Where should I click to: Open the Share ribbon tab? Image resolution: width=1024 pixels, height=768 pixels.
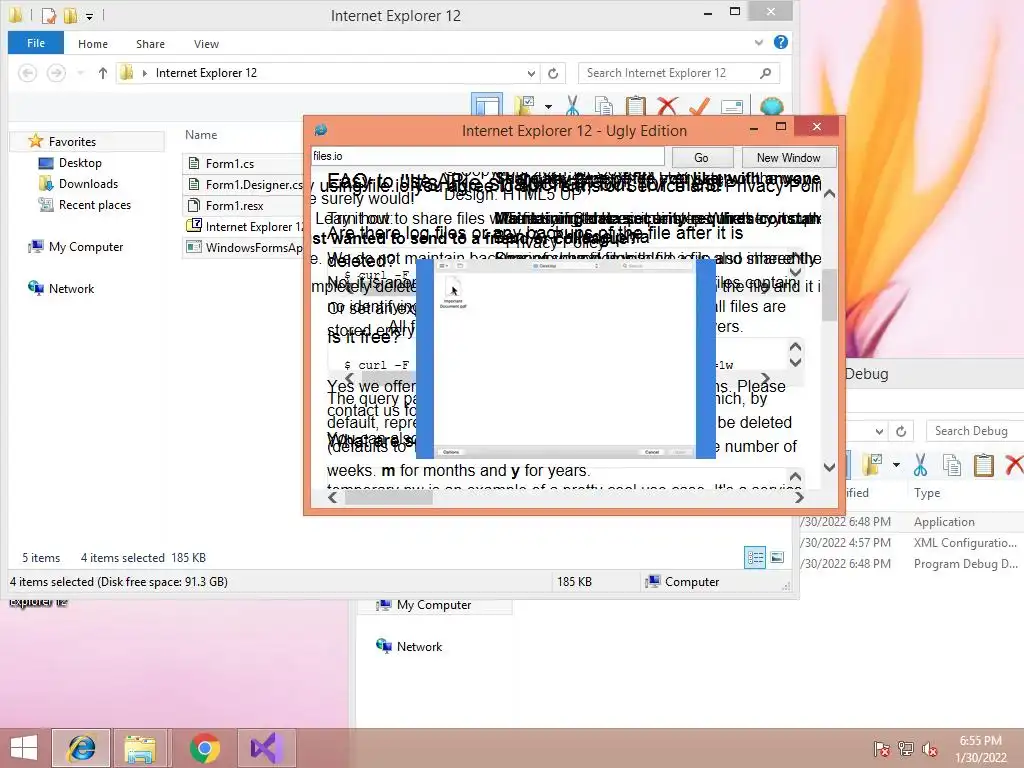(150, 44)
